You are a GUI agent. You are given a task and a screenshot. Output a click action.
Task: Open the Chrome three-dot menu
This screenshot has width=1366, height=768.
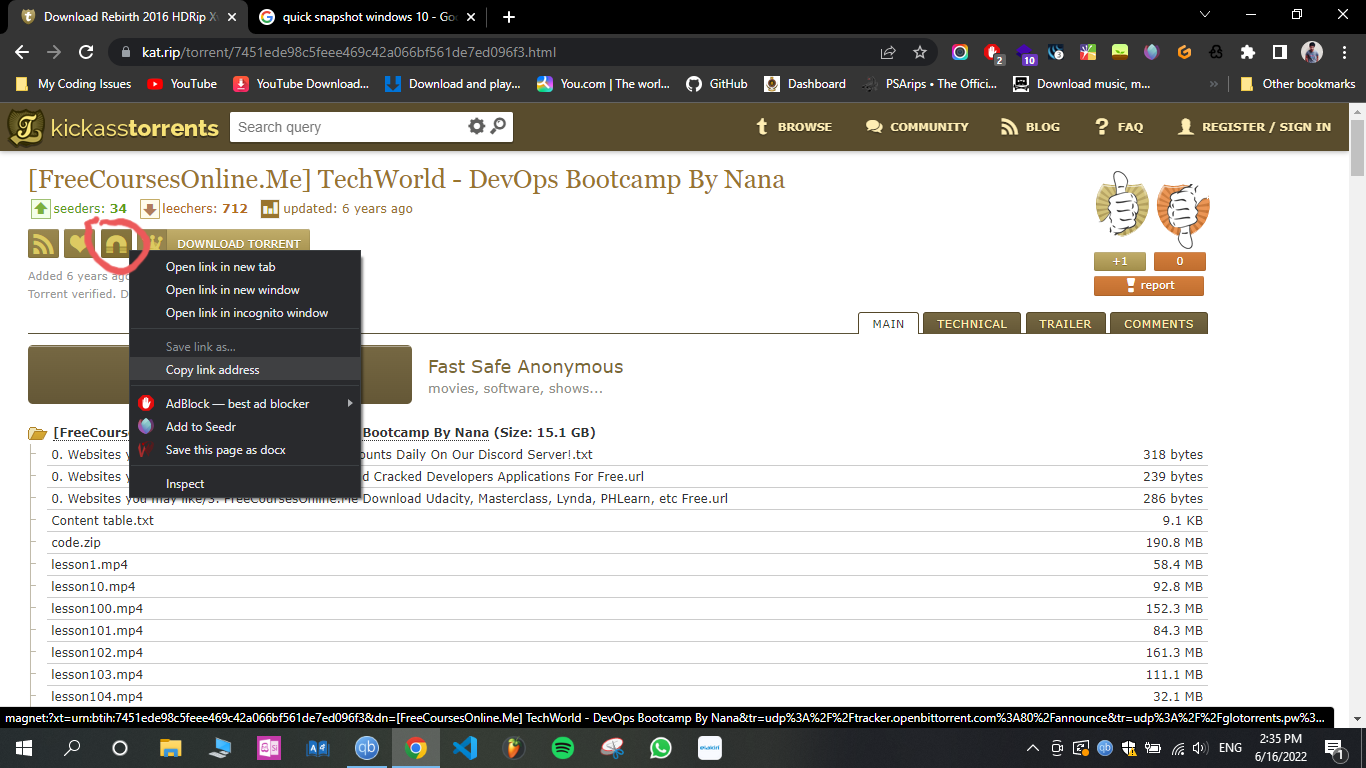click(x=1344, y=52)
